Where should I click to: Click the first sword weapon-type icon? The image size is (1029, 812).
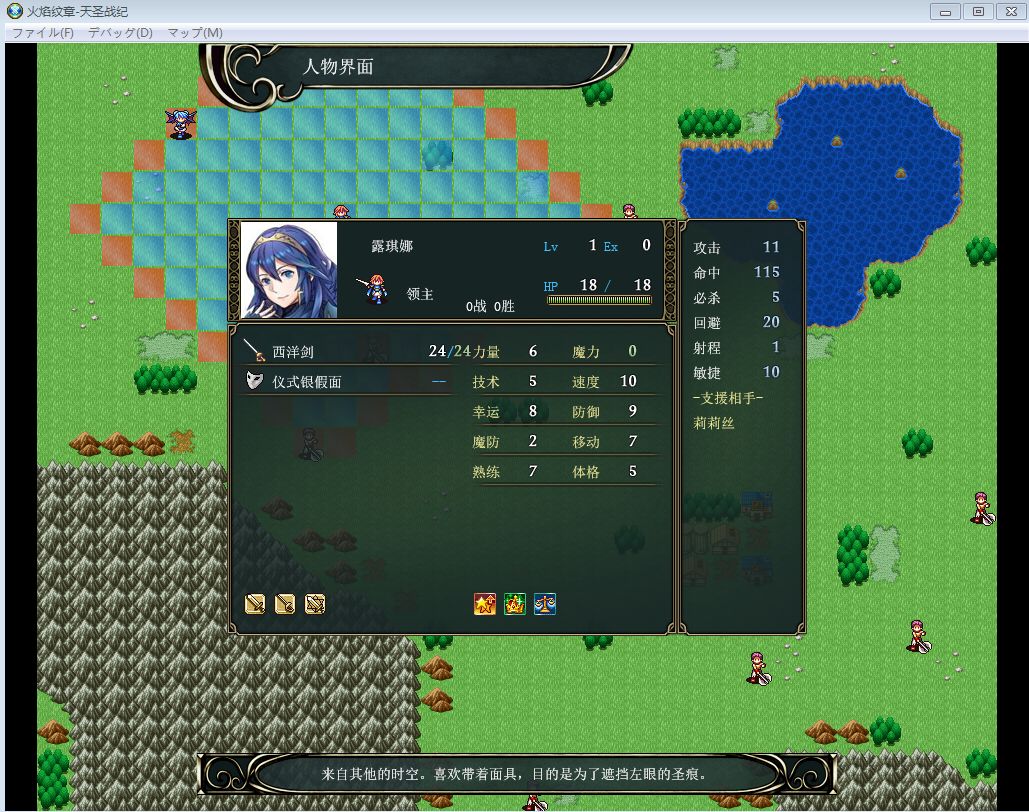(255, 604)
